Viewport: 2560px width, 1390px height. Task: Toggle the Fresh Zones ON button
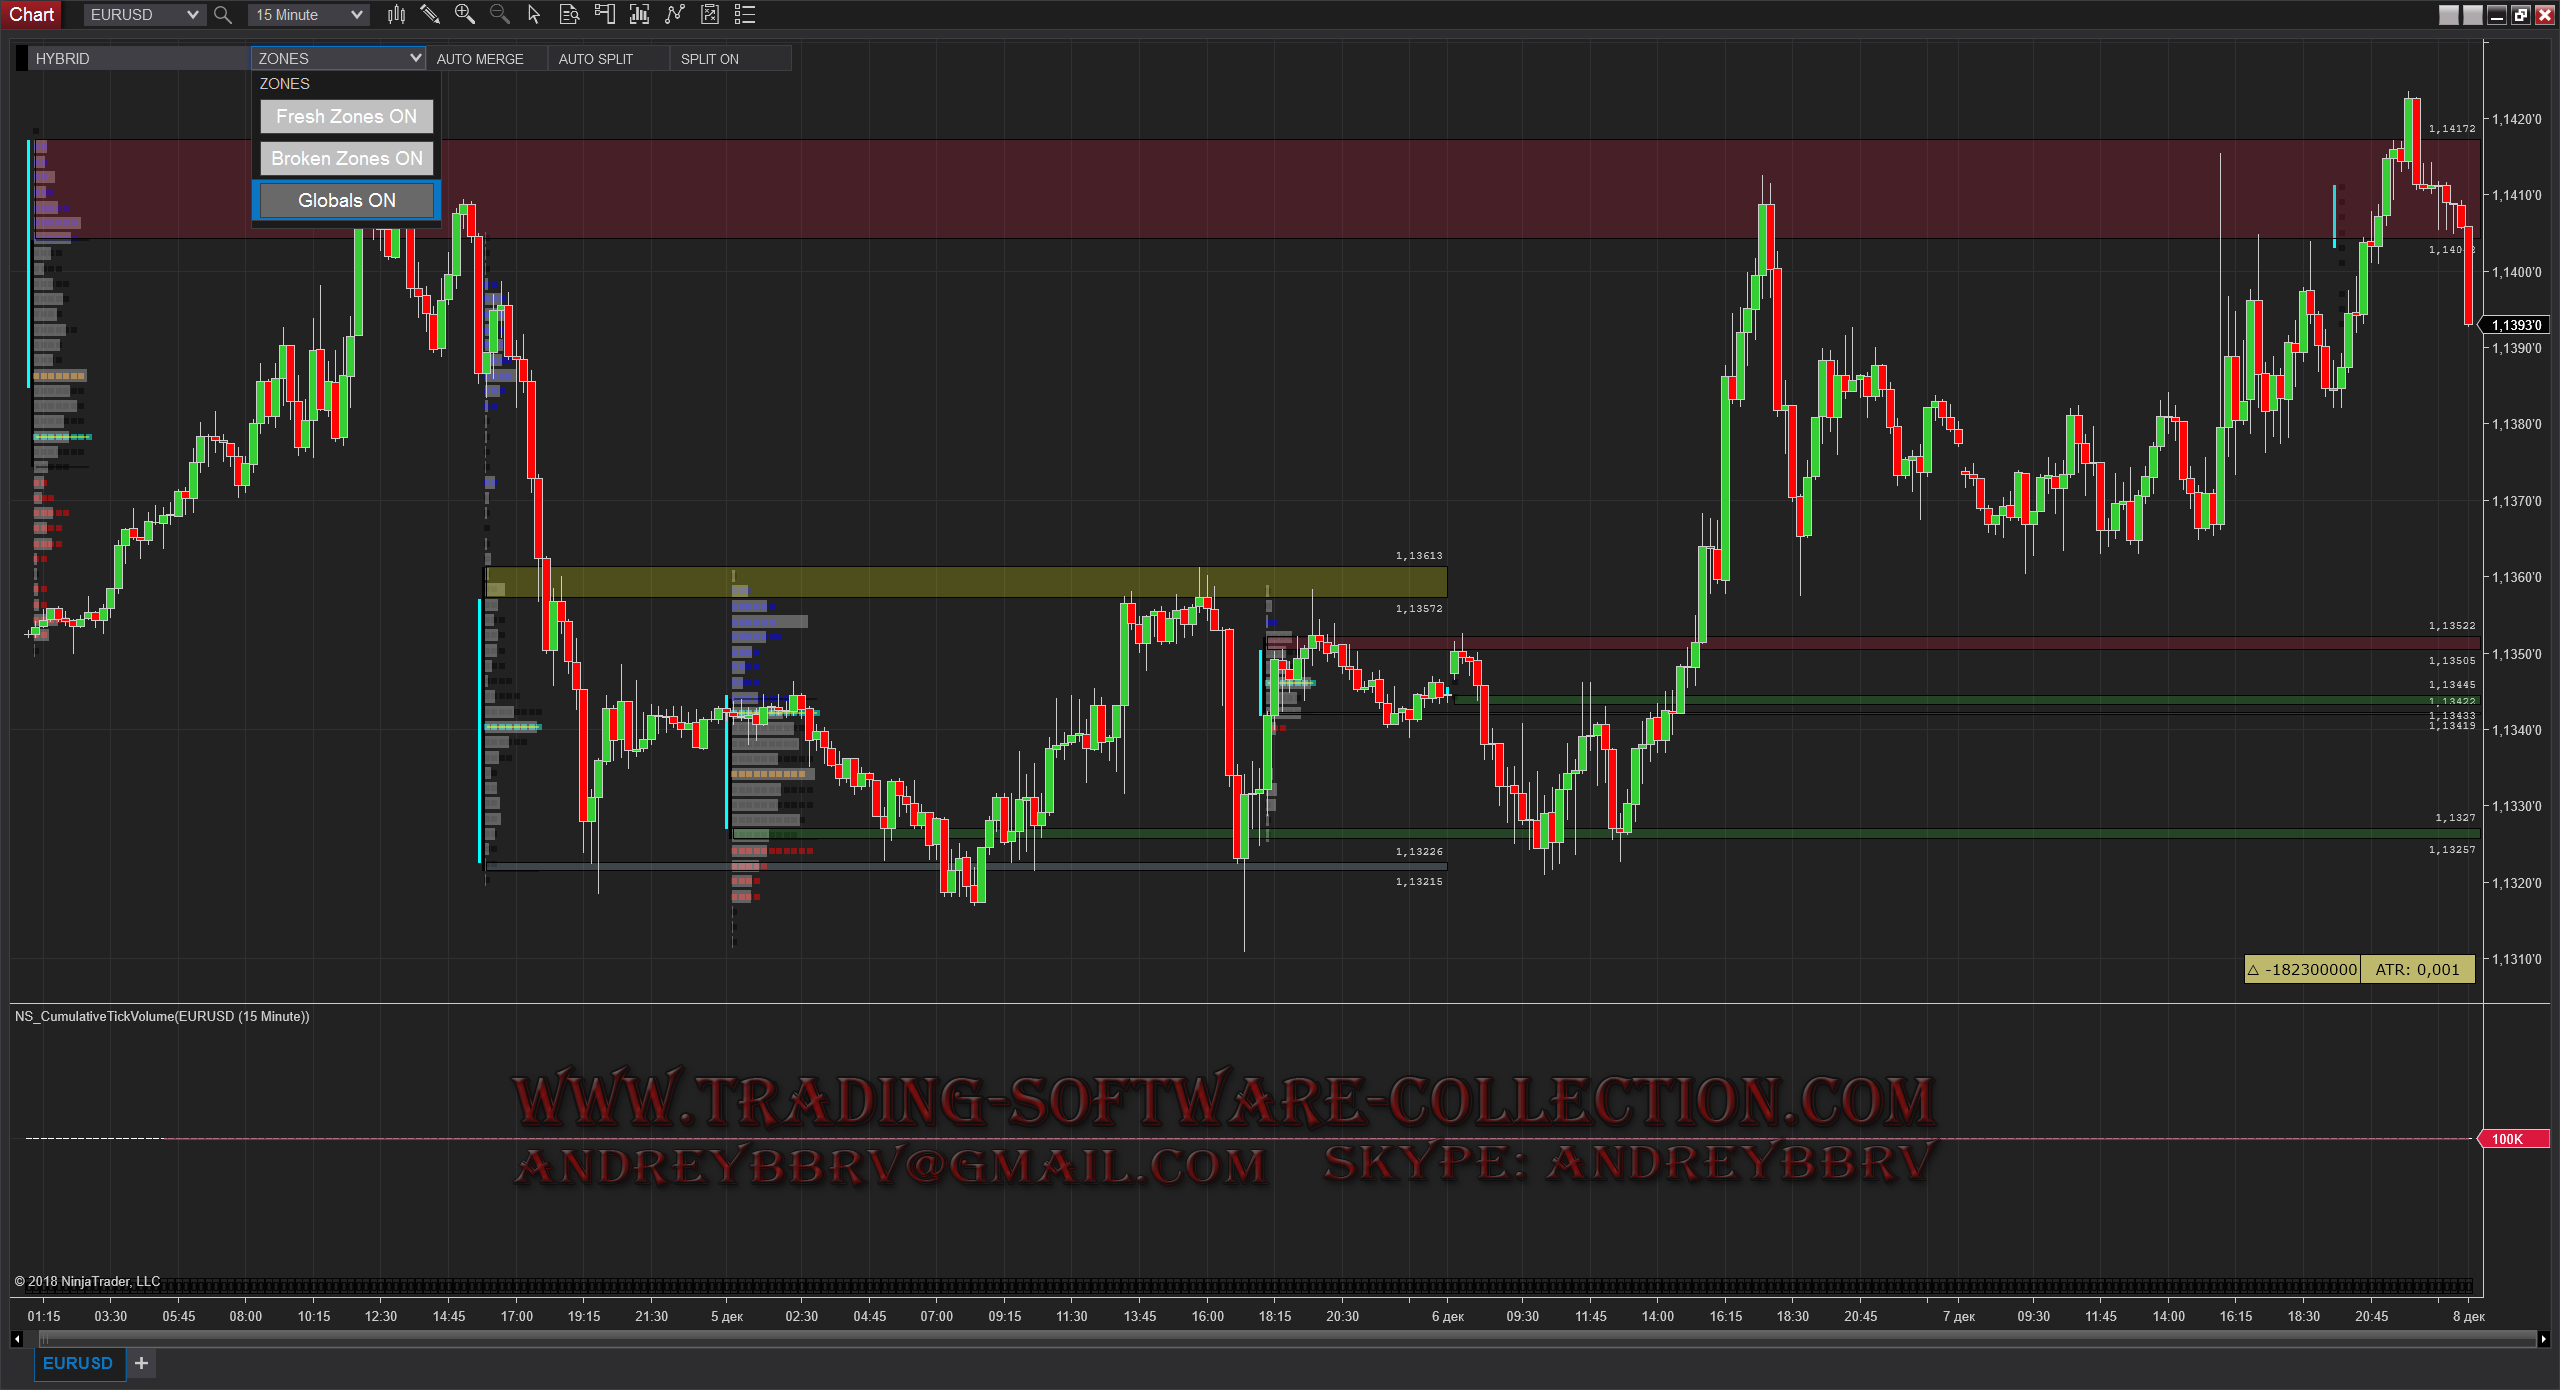point(346,116)
